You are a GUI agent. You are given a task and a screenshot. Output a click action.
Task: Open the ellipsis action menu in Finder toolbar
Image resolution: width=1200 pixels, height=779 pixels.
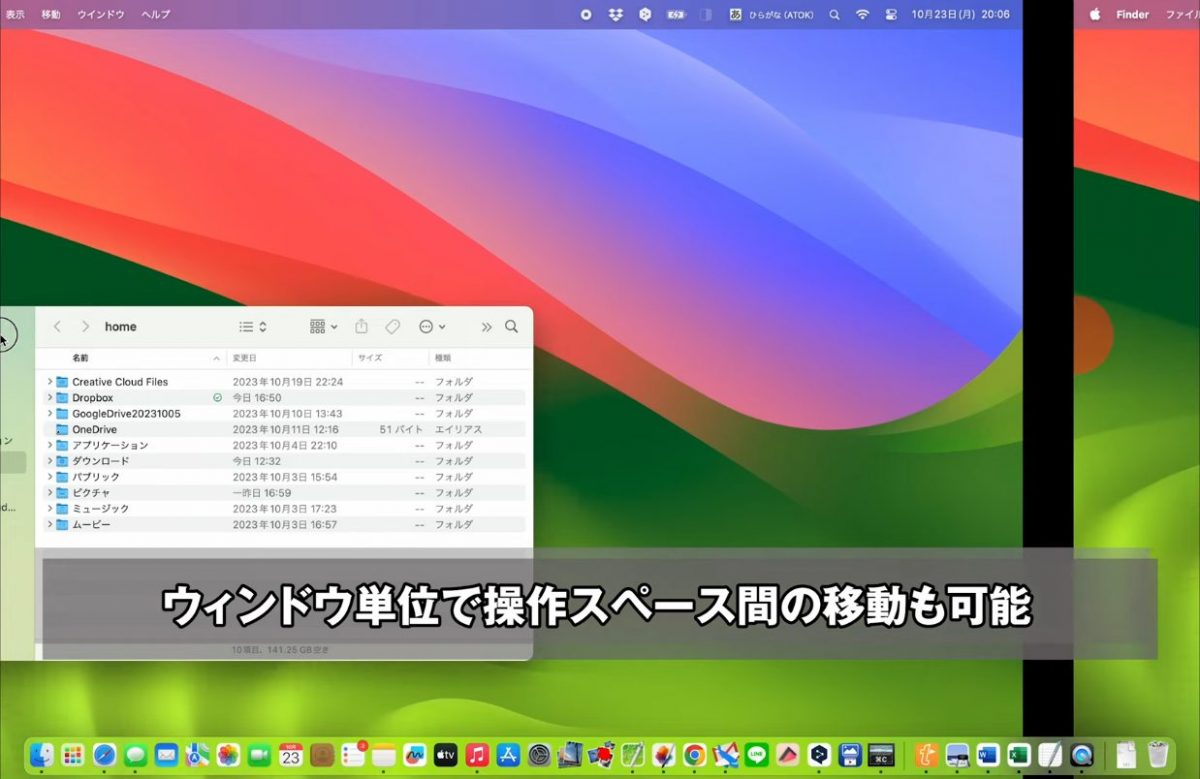tap(432, 327)
